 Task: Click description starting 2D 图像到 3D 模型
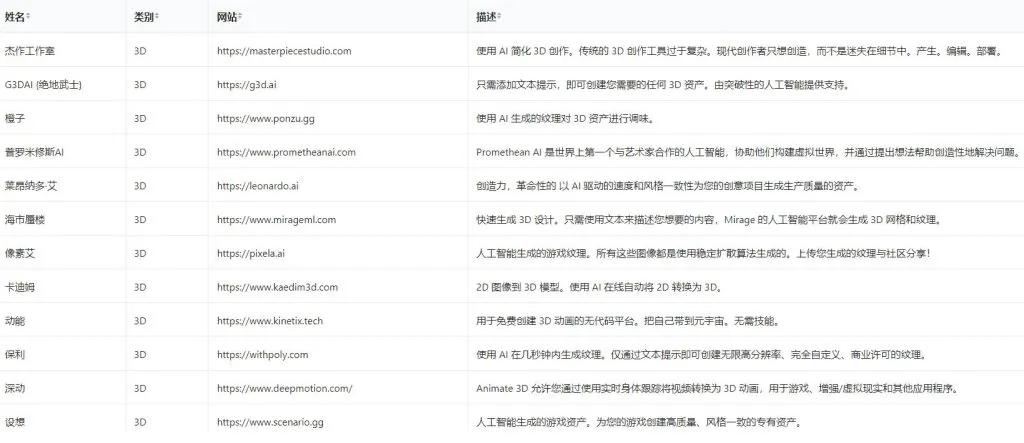click(600, 287)
